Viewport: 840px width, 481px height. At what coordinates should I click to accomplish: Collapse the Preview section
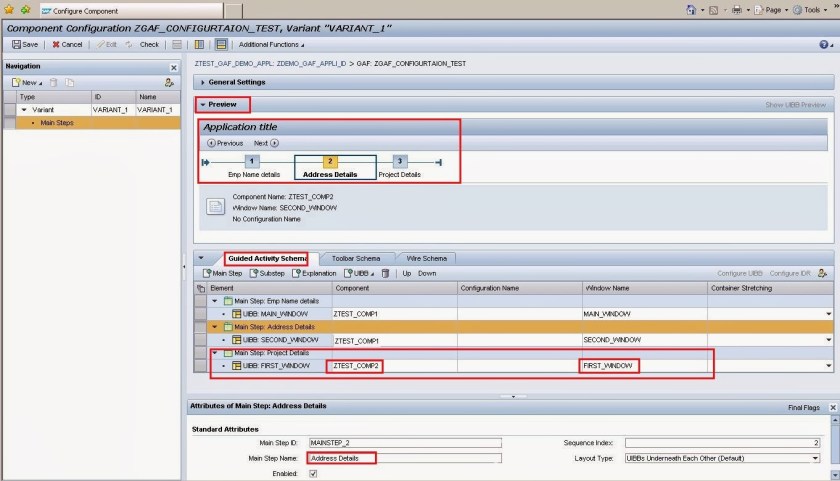[x=203, y=104]
